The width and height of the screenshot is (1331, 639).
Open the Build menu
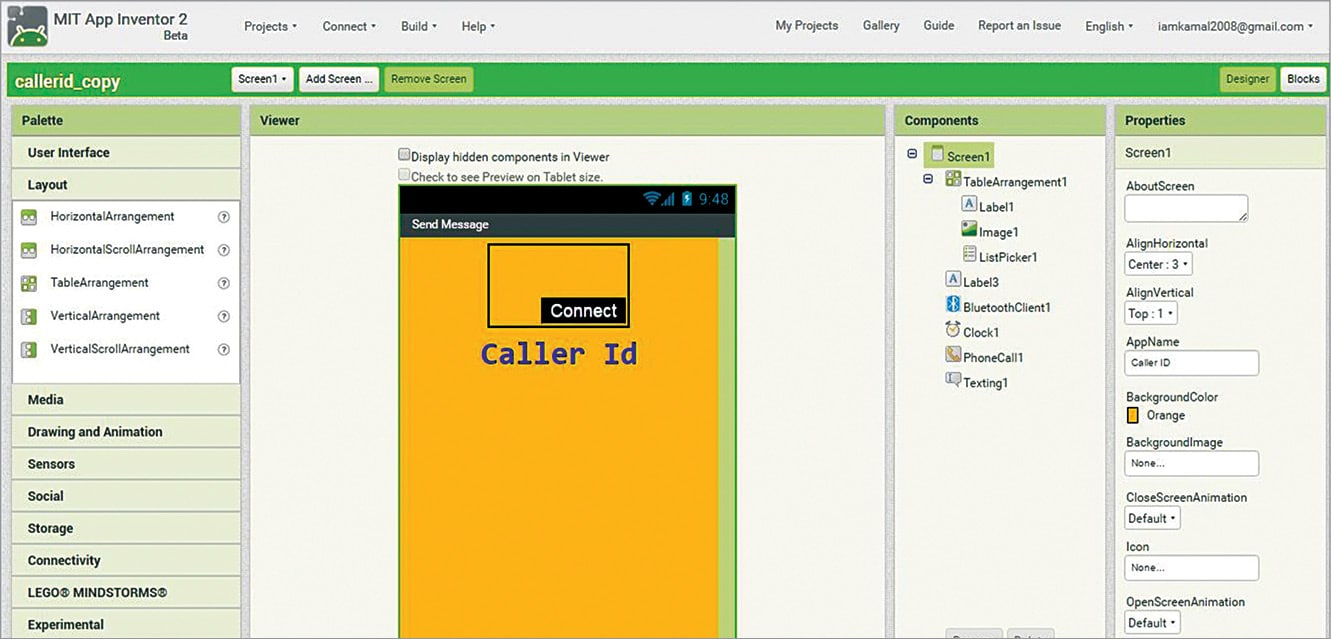tap(418, 27)
